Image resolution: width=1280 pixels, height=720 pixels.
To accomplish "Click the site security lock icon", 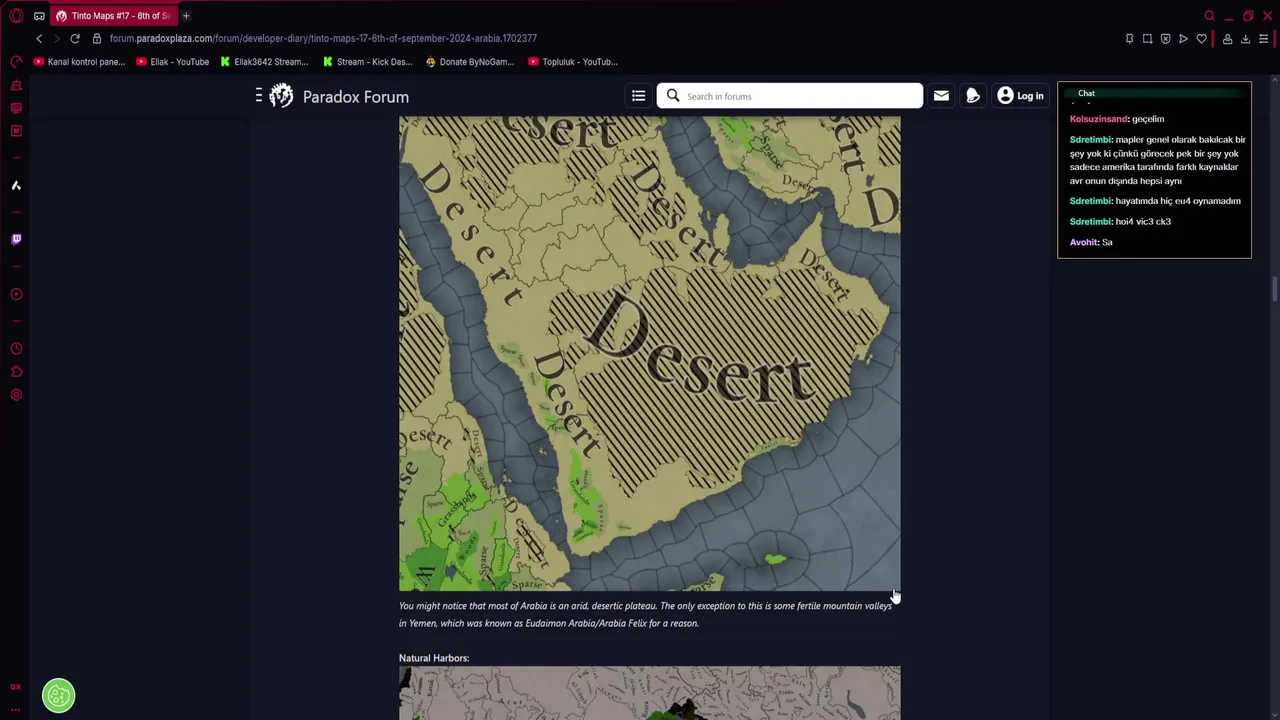I will [x=97, y=38].
